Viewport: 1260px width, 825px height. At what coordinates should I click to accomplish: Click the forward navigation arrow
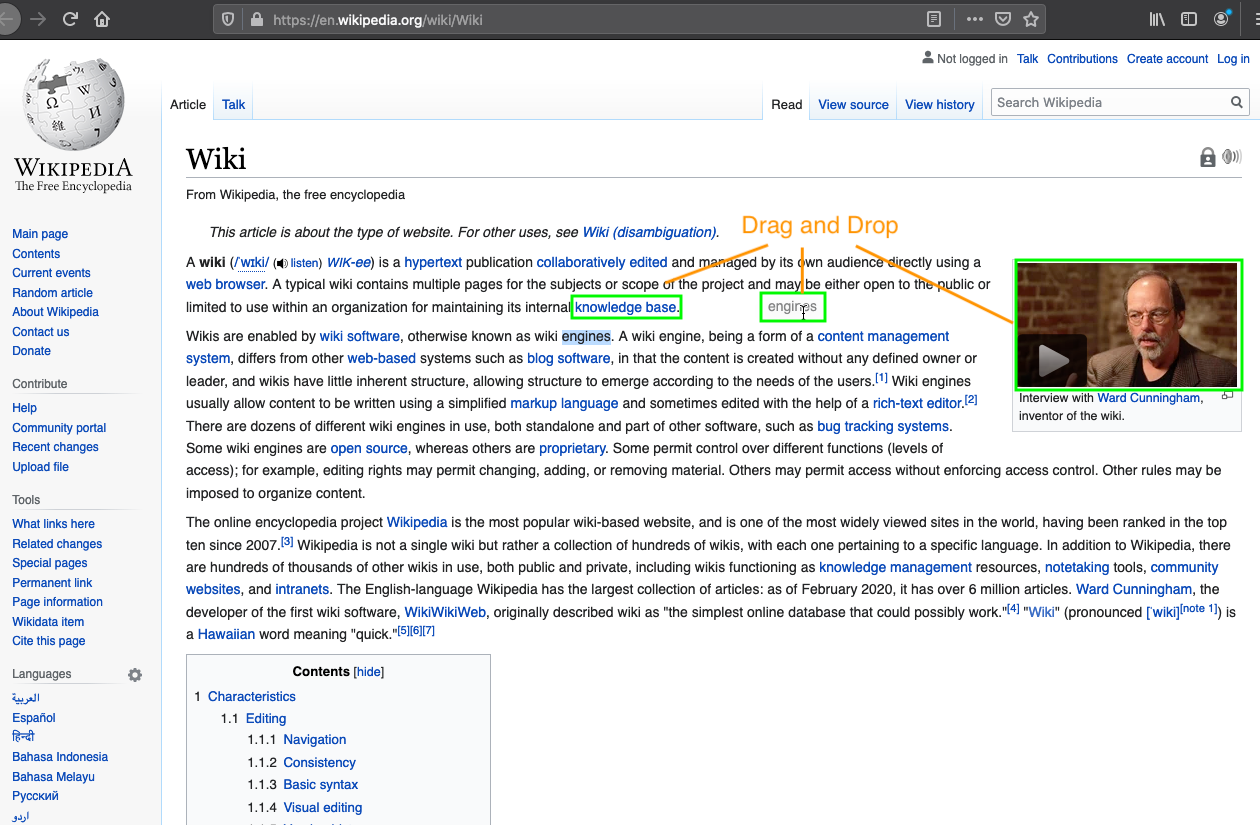(x=38, y=19)
